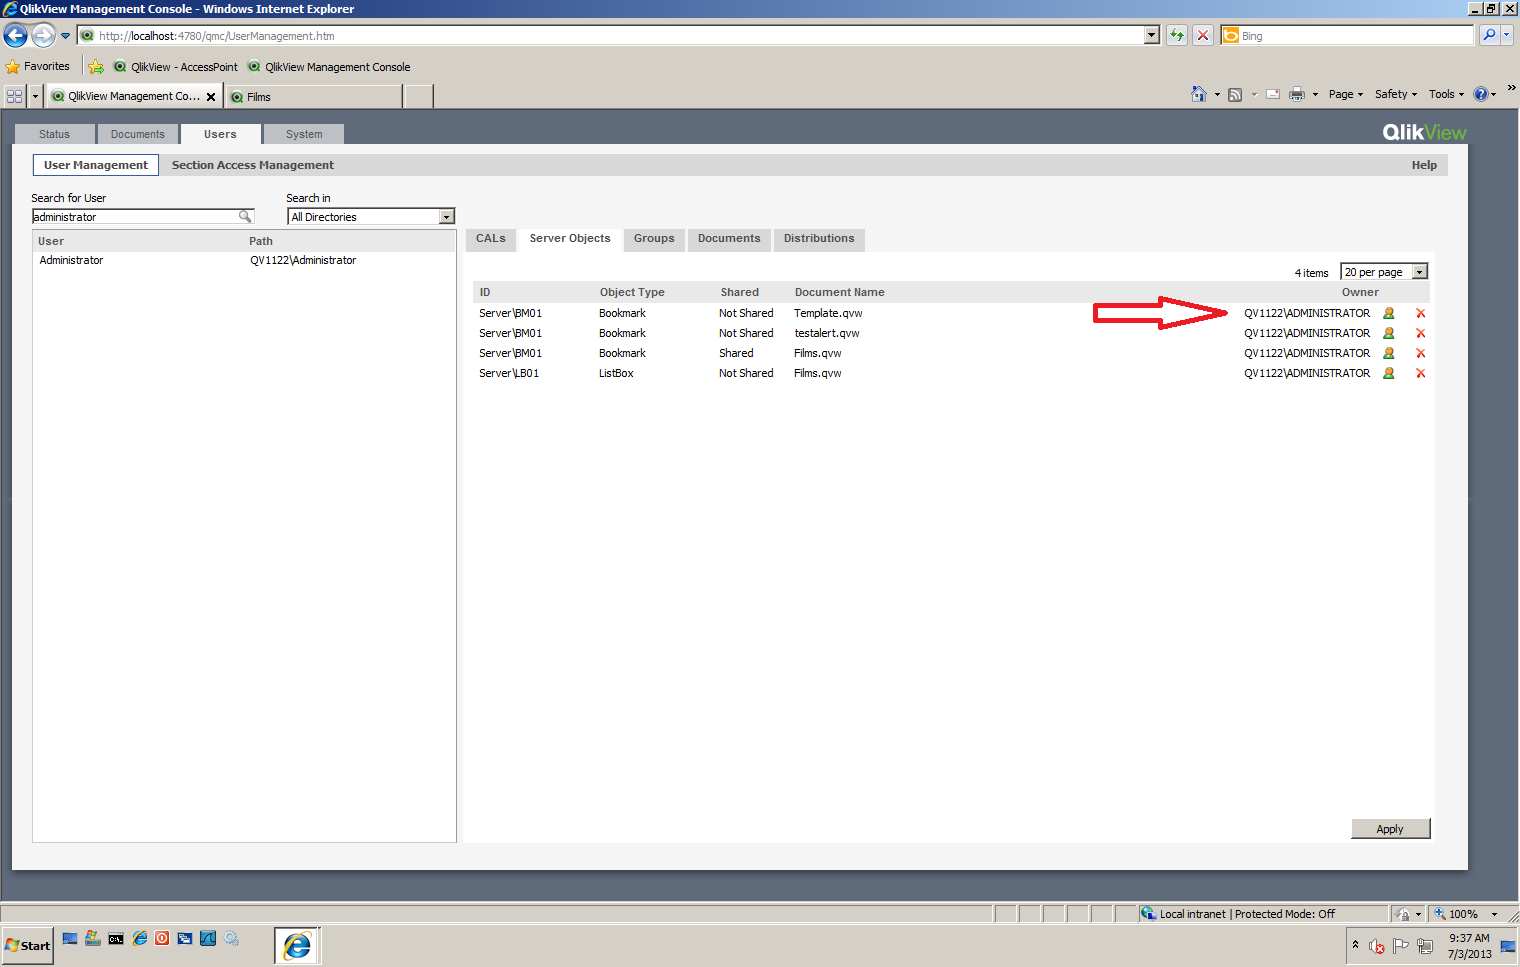This screenshot has width=1520, height=967.
Task: Expand the search provider dropdown arrow
Action: click(1507, 35)
